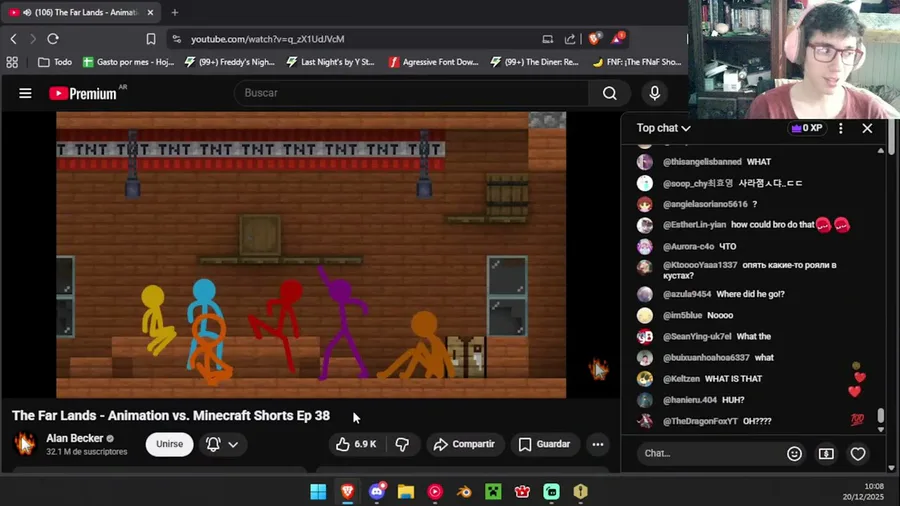Open Discord from taskbar
The height and width of the screenshot is (506, 900).
tap(377, 492)
